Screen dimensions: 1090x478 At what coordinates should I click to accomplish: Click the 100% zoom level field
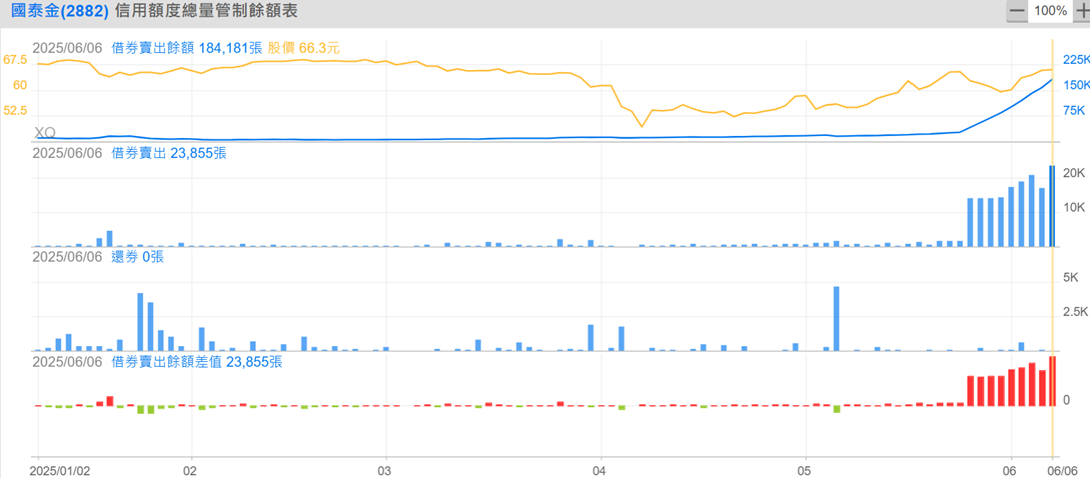1050,11
